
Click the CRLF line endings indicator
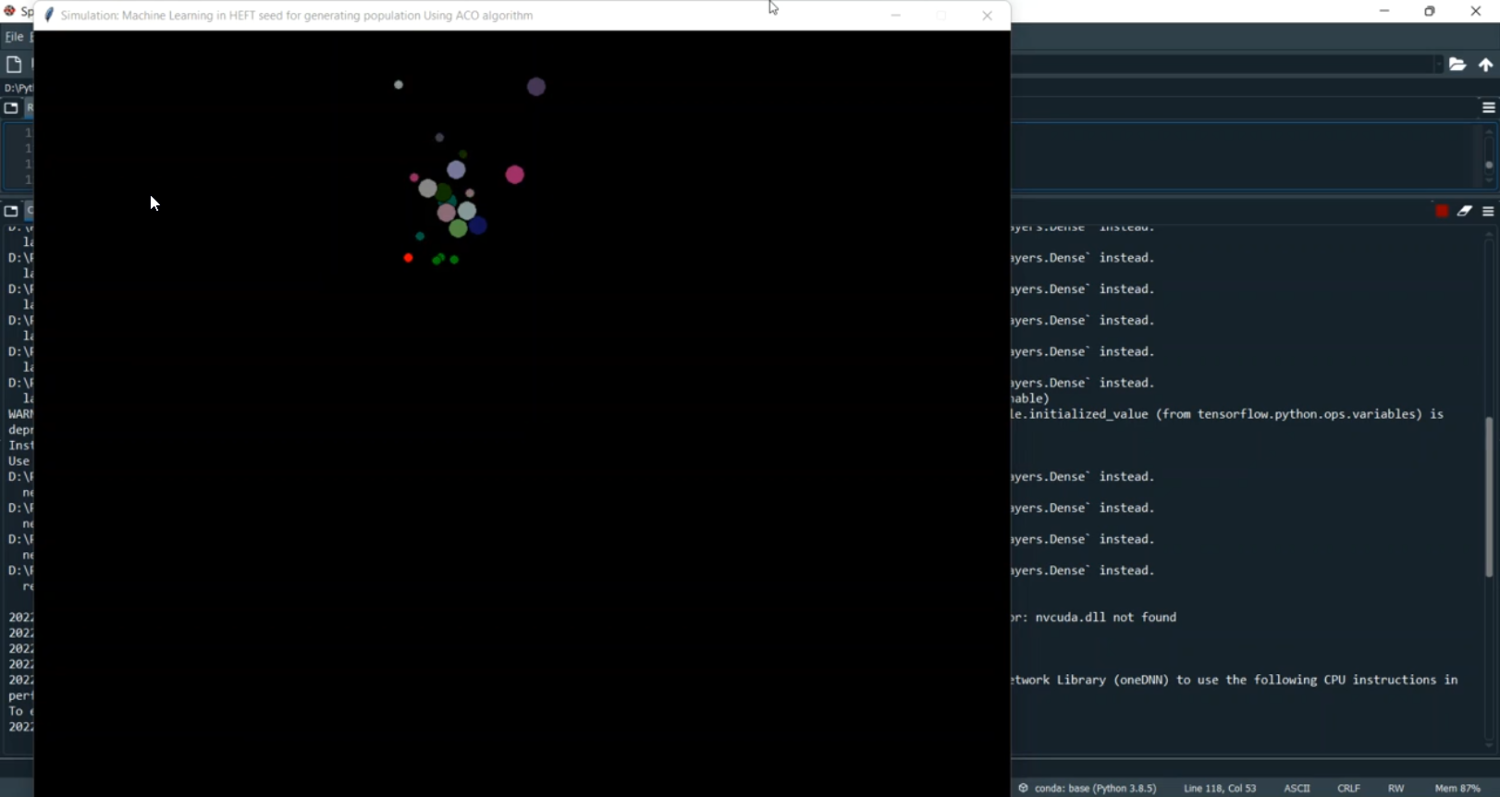pos(1348,788)
